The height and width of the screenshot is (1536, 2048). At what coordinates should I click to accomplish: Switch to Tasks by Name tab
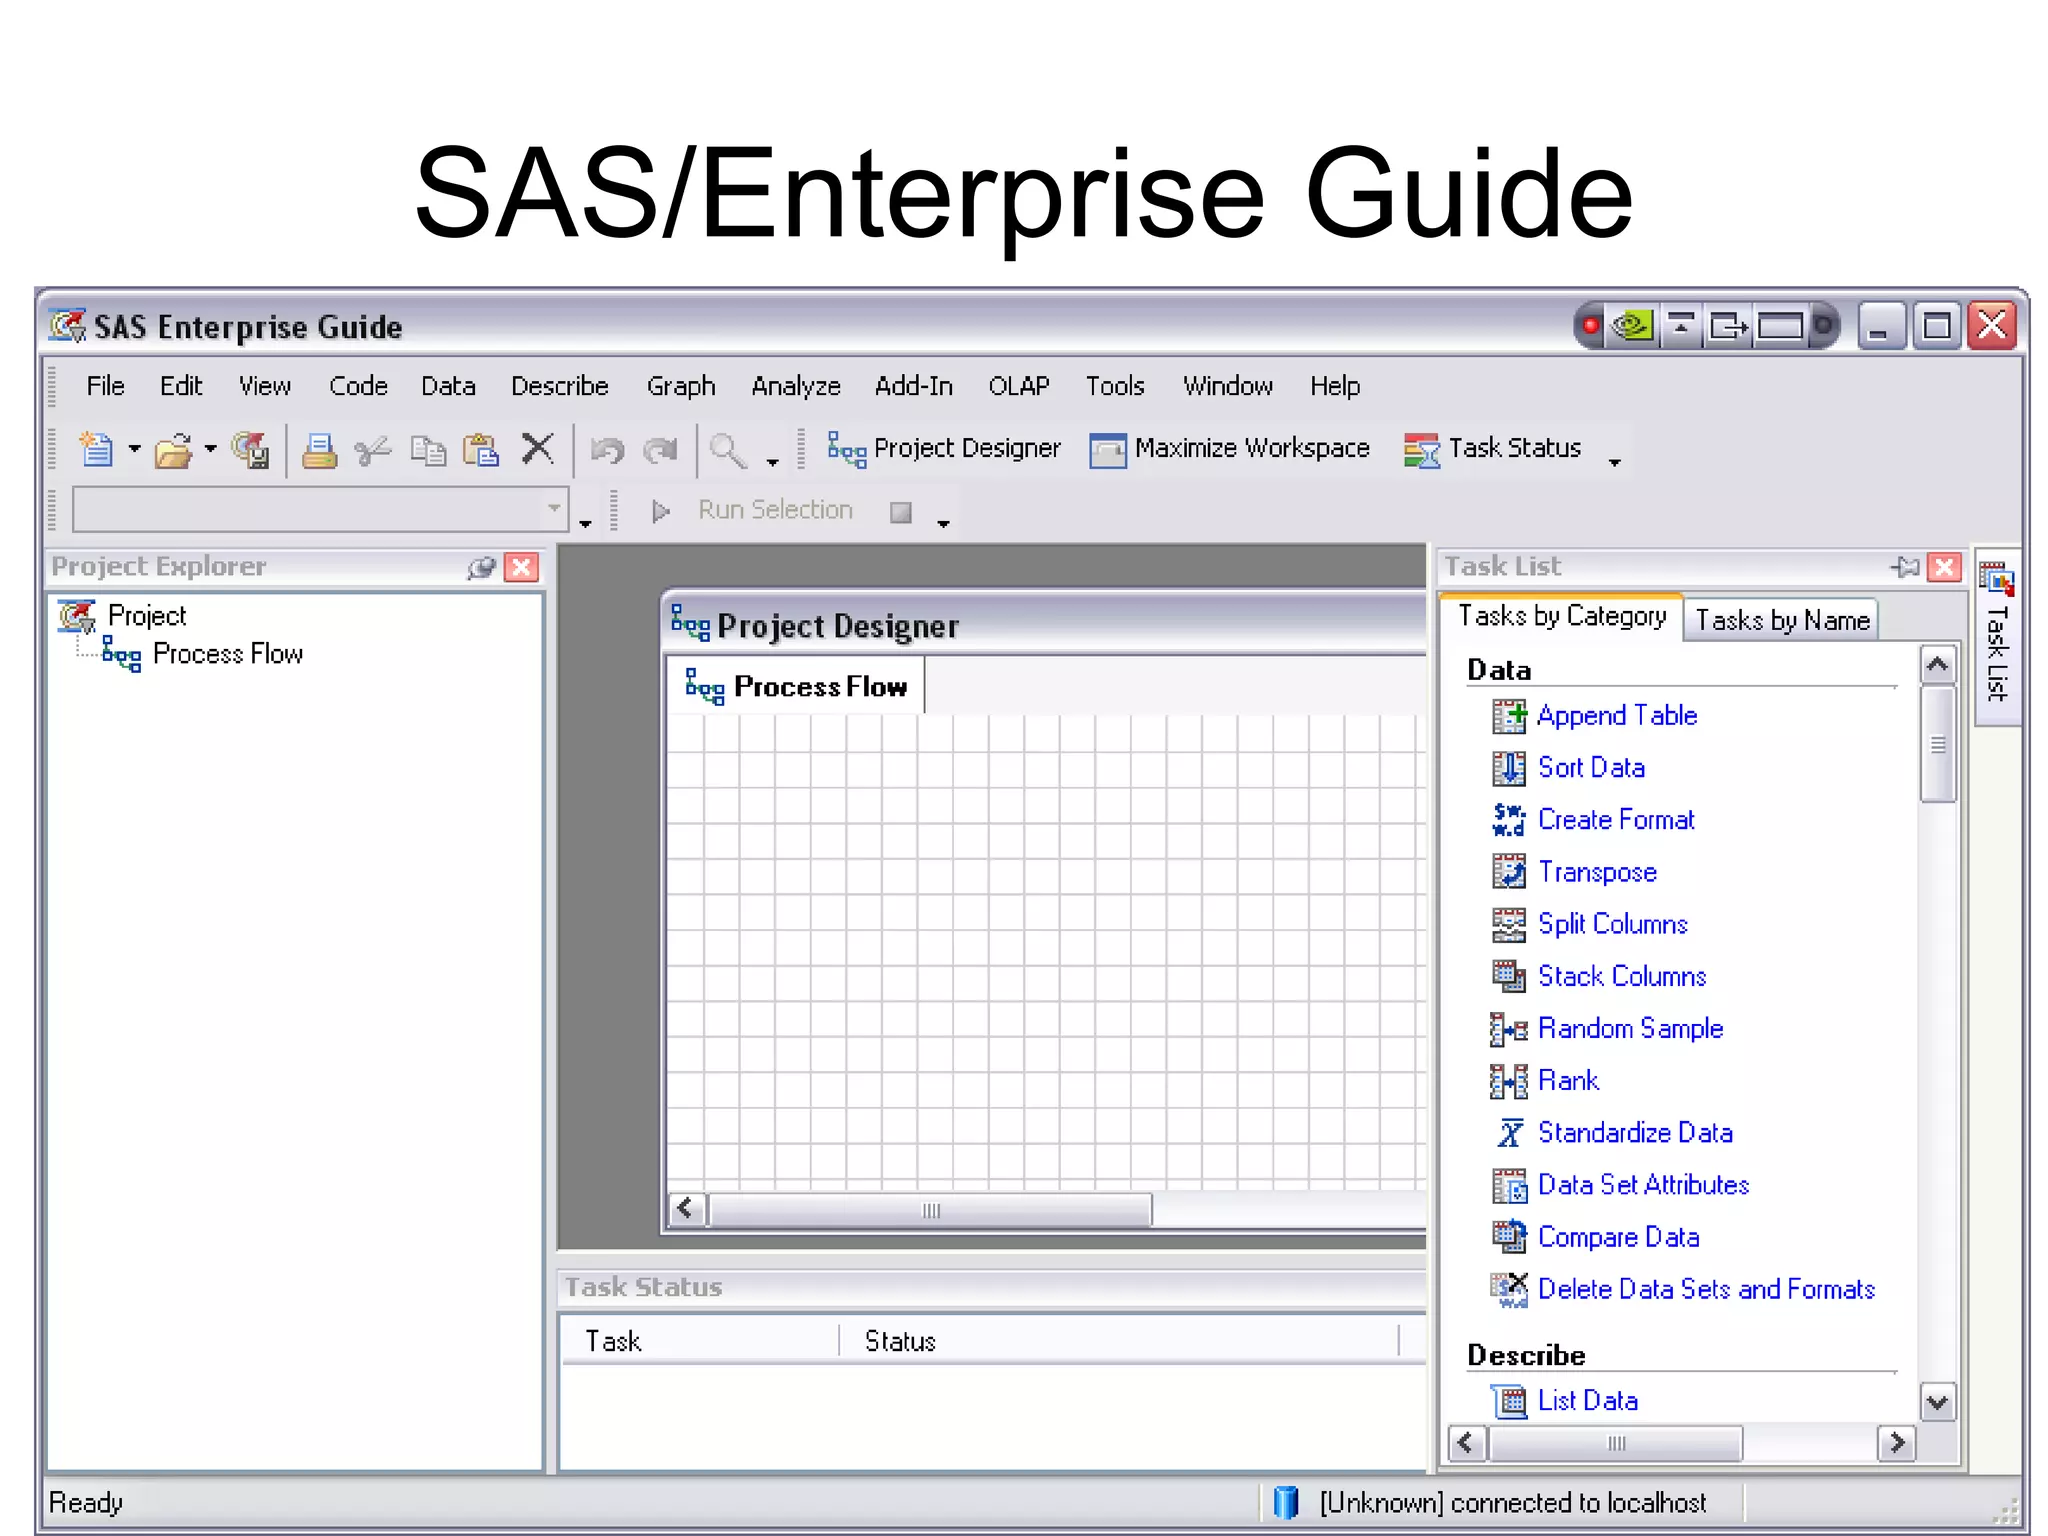click(1782, 620)
